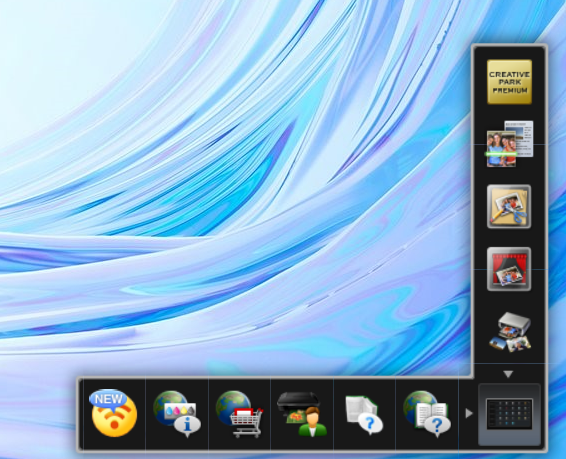The image size is (566, 459).
Task: Open the red curtain photo slideshow icon
Action: click(509, 269)
